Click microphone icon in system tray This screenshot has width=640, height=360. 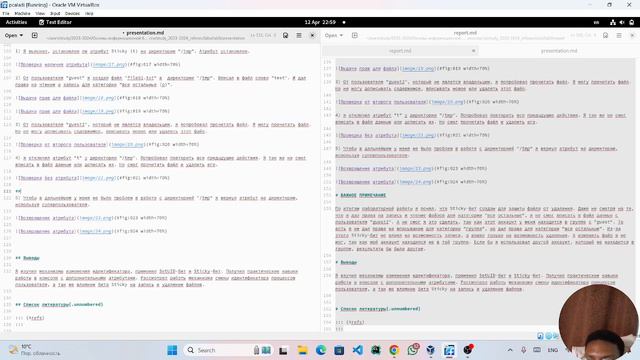coord(523,350)
